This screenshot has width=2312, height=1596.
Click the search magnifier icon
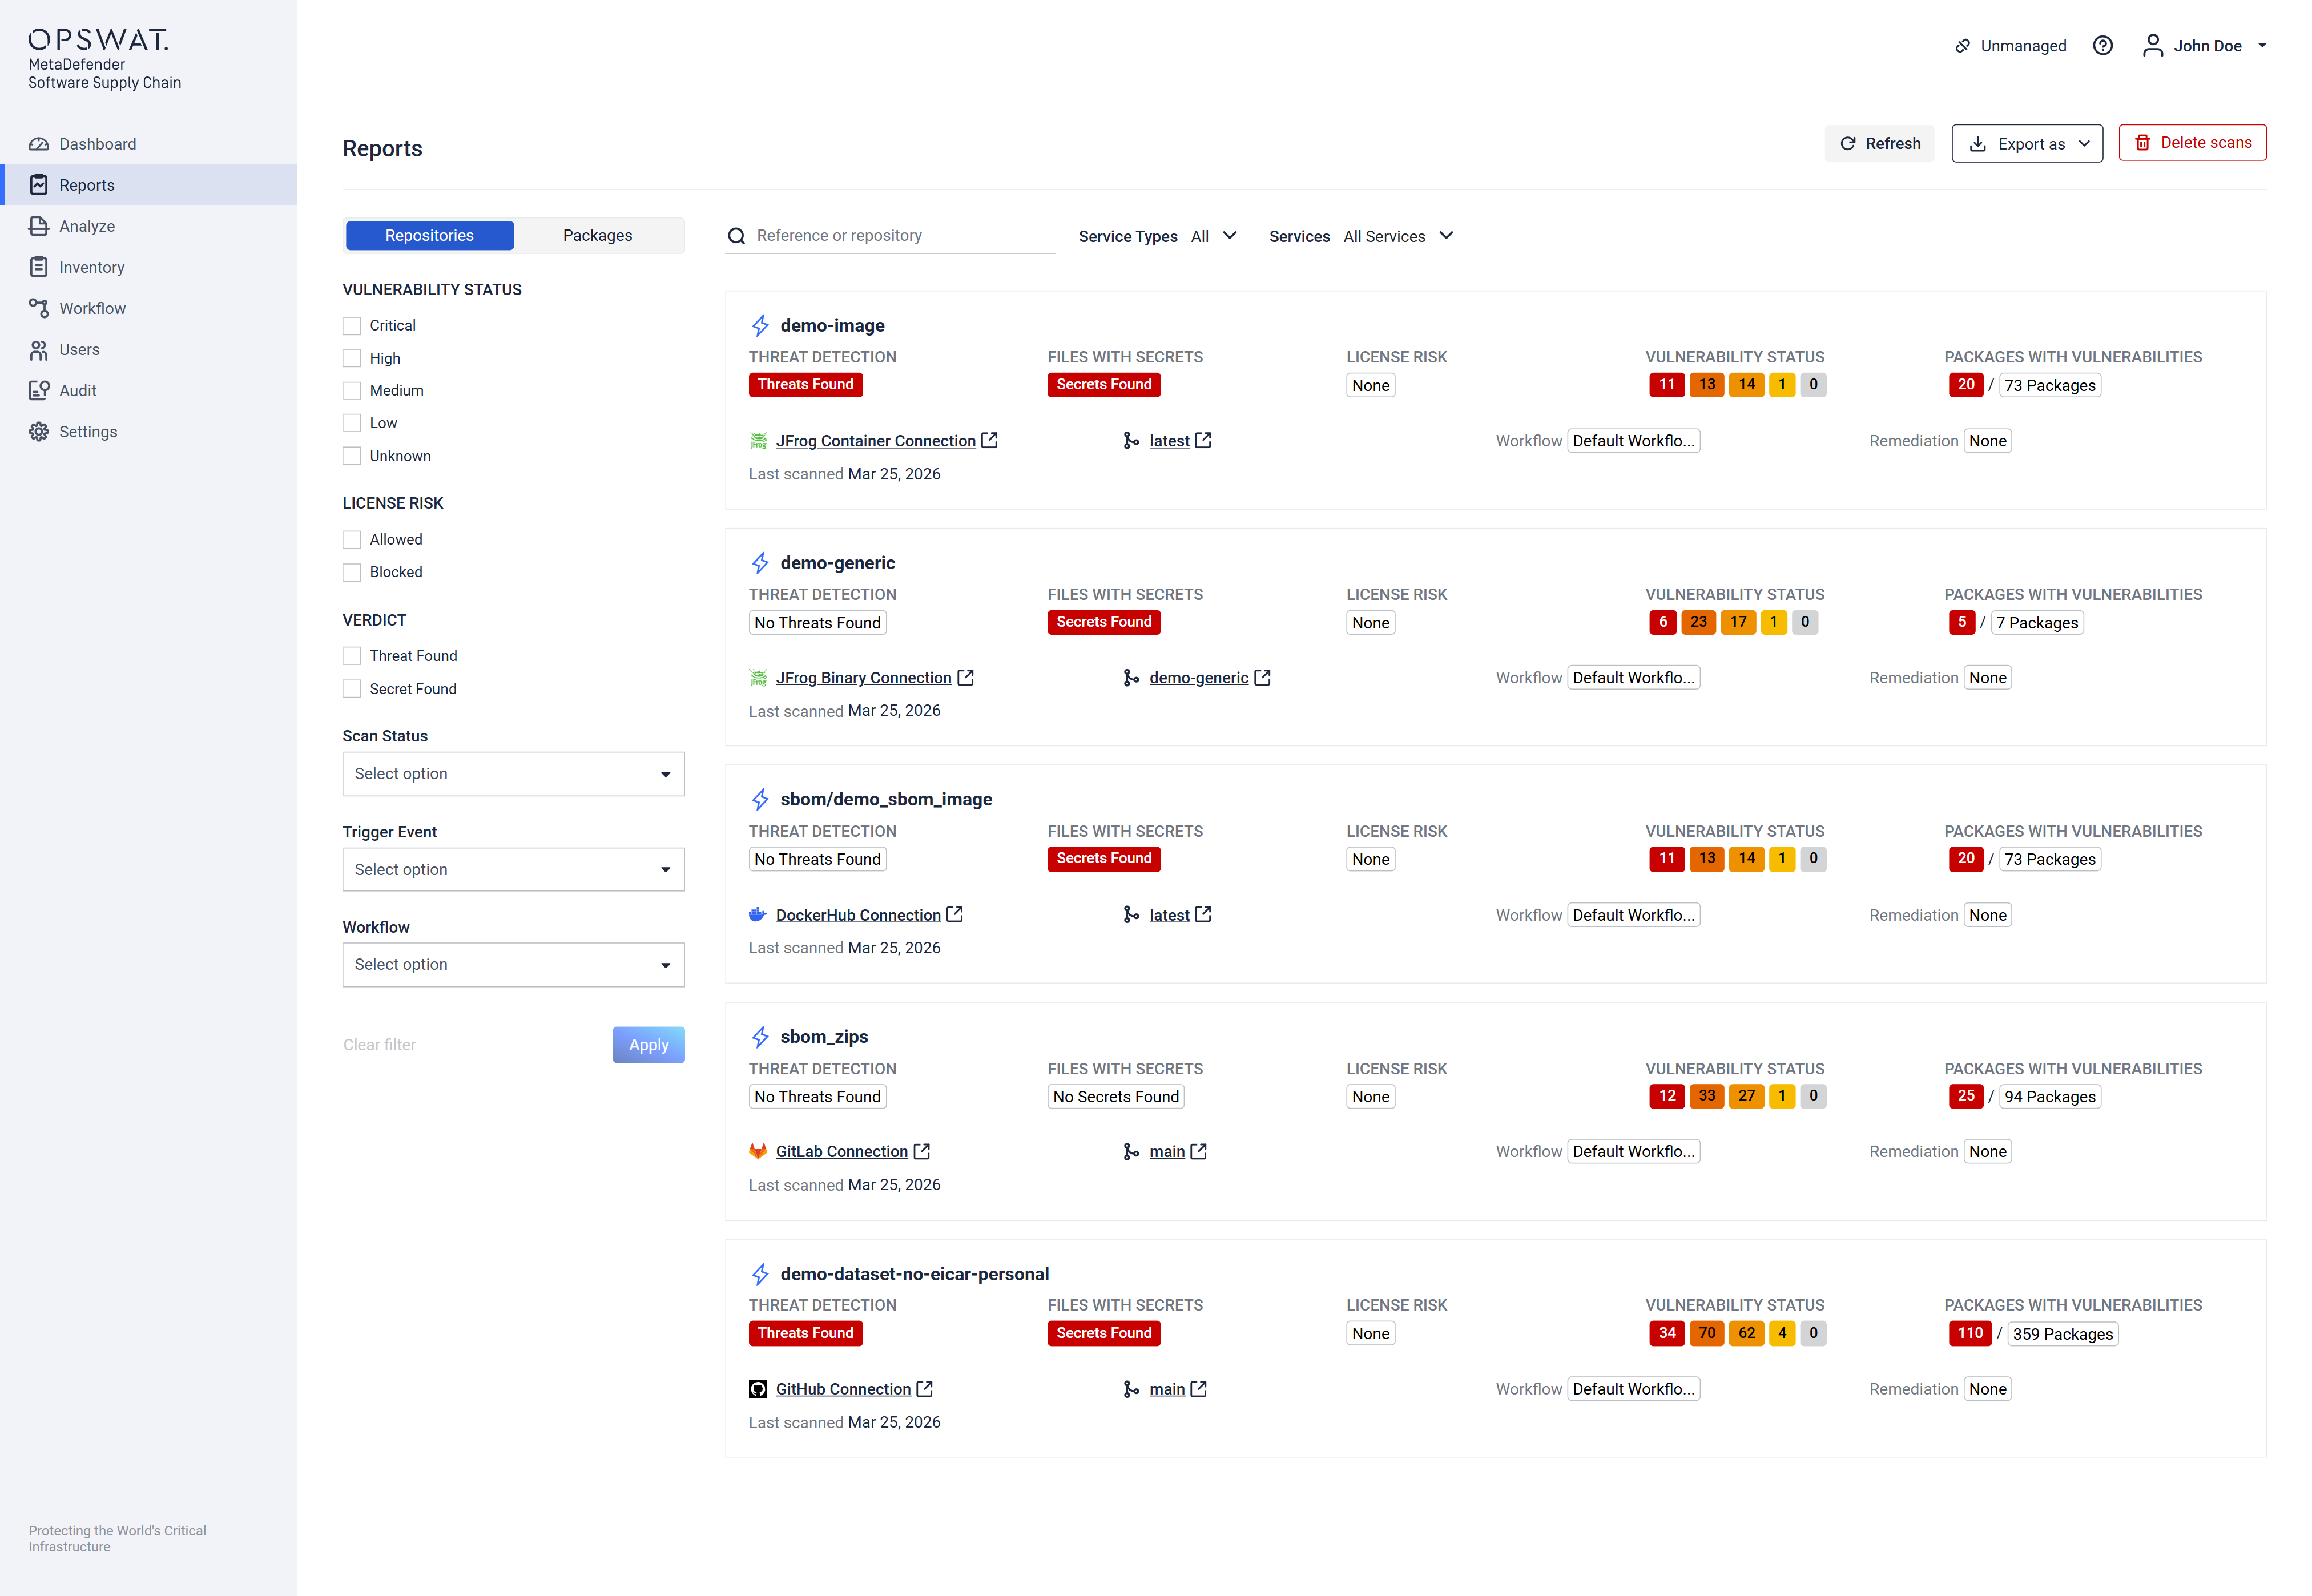tap(737, 236)
